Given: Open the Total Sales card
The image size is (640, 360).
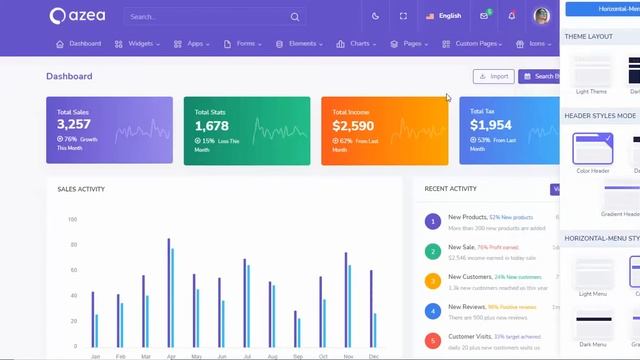Looking at the screenshot, I should pos(109,130).
